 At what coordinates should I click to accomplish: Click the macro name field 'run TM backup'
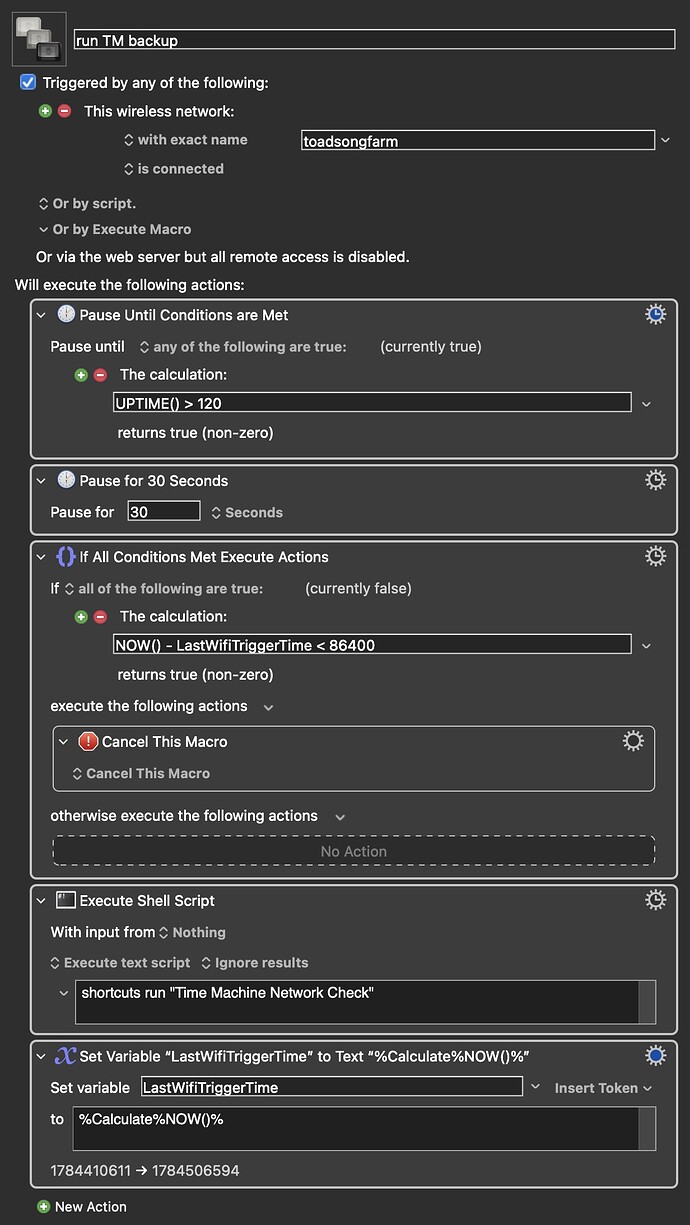[x=374, y=40]
